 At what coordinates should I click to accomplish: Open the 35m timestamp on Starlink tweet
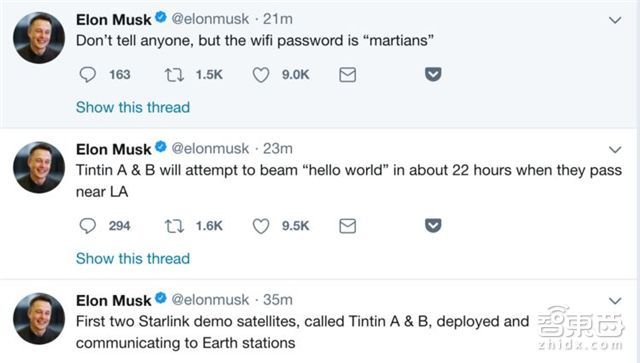click(278, 300)
